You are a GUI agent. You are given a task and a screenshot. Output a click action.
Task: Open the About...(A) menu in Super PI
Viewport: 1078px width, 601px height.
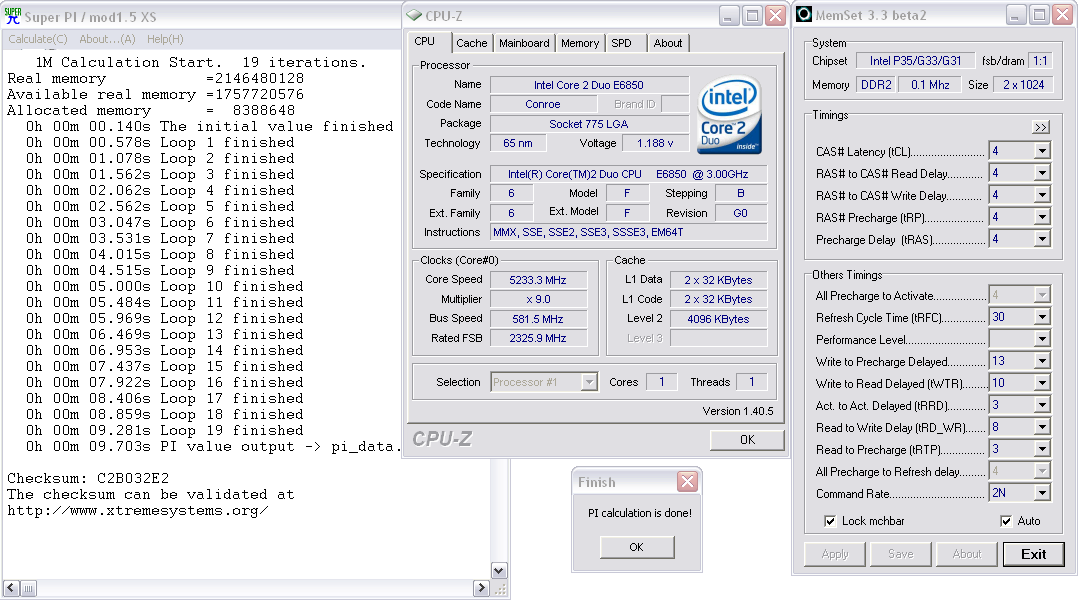(x=107, y=39)
